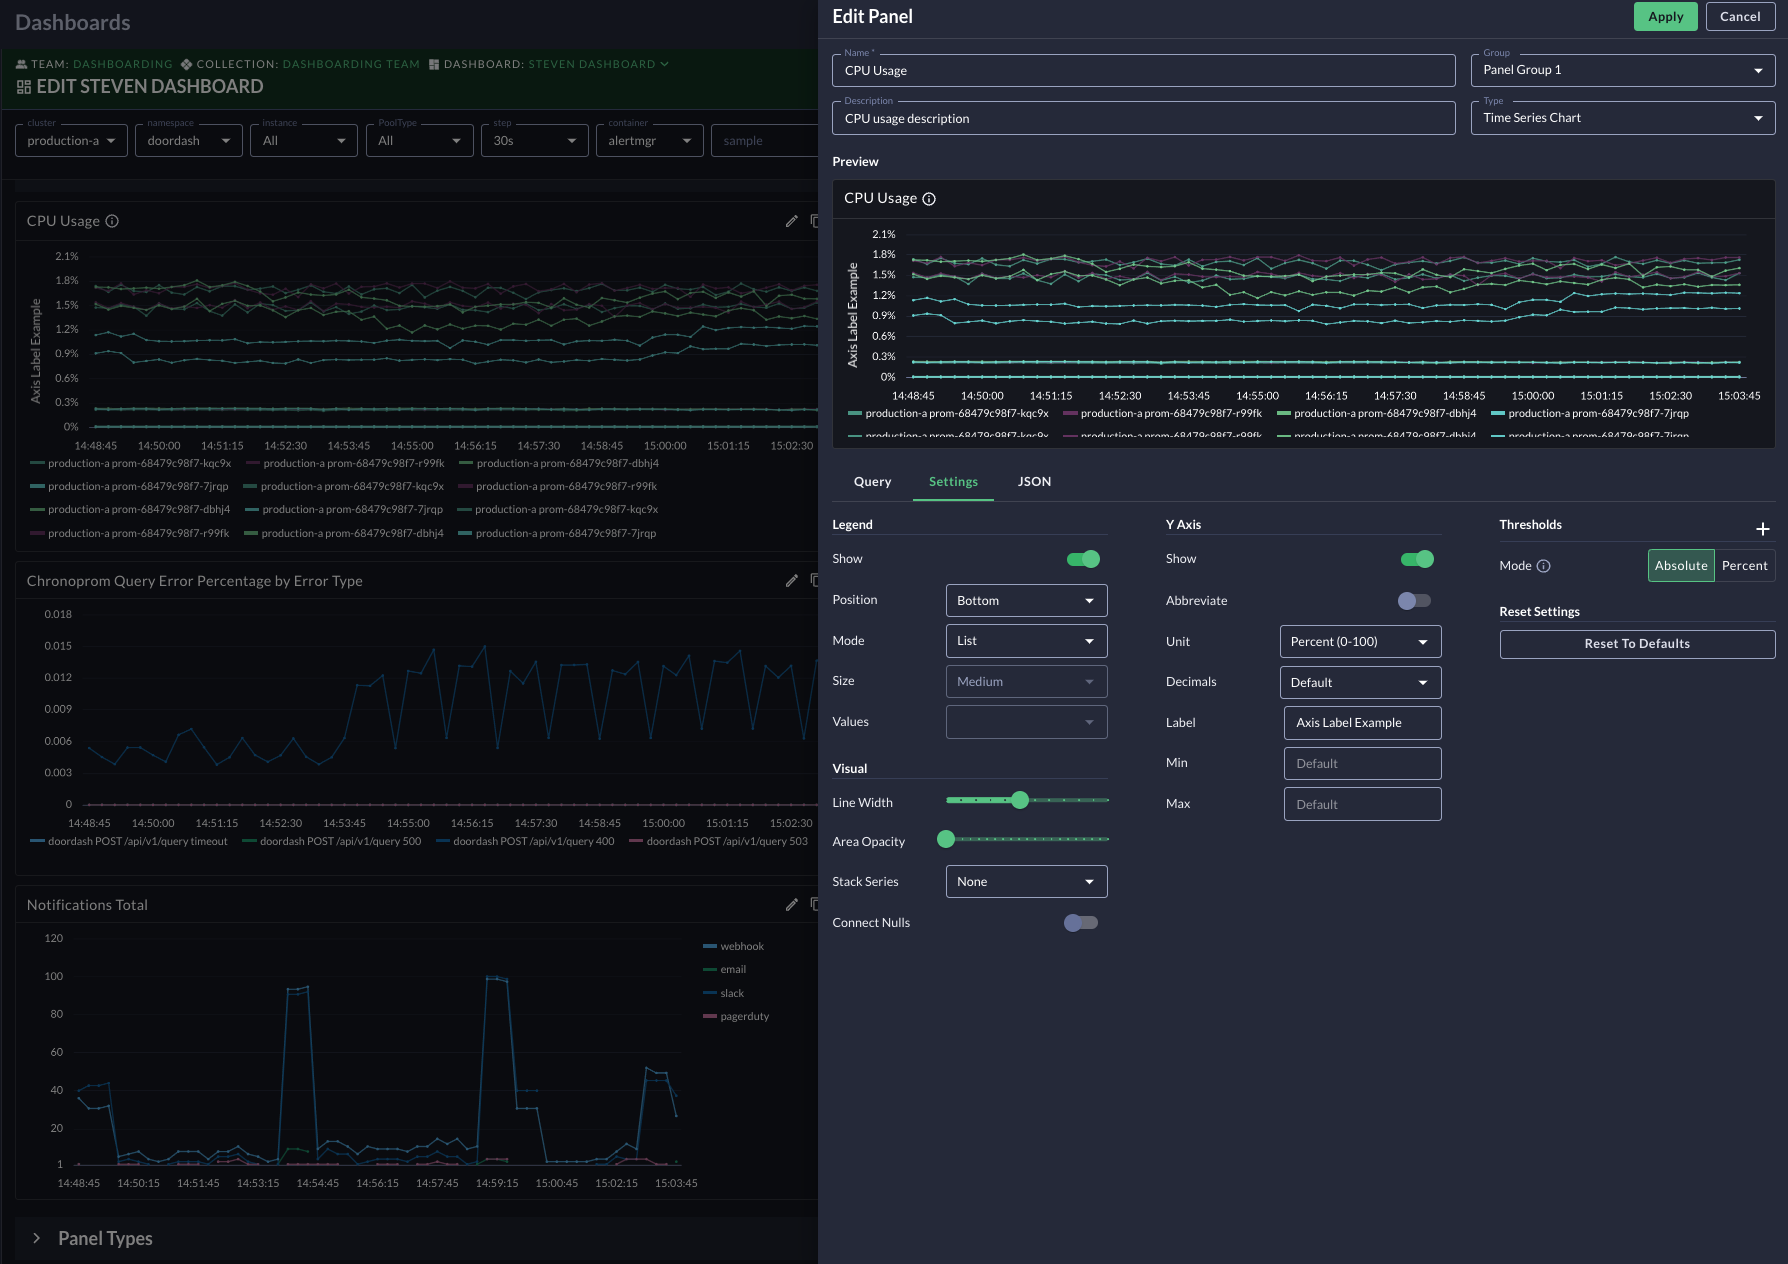
Task: Click the pagerduty legend entry
Action: [x=736, y=1016]
